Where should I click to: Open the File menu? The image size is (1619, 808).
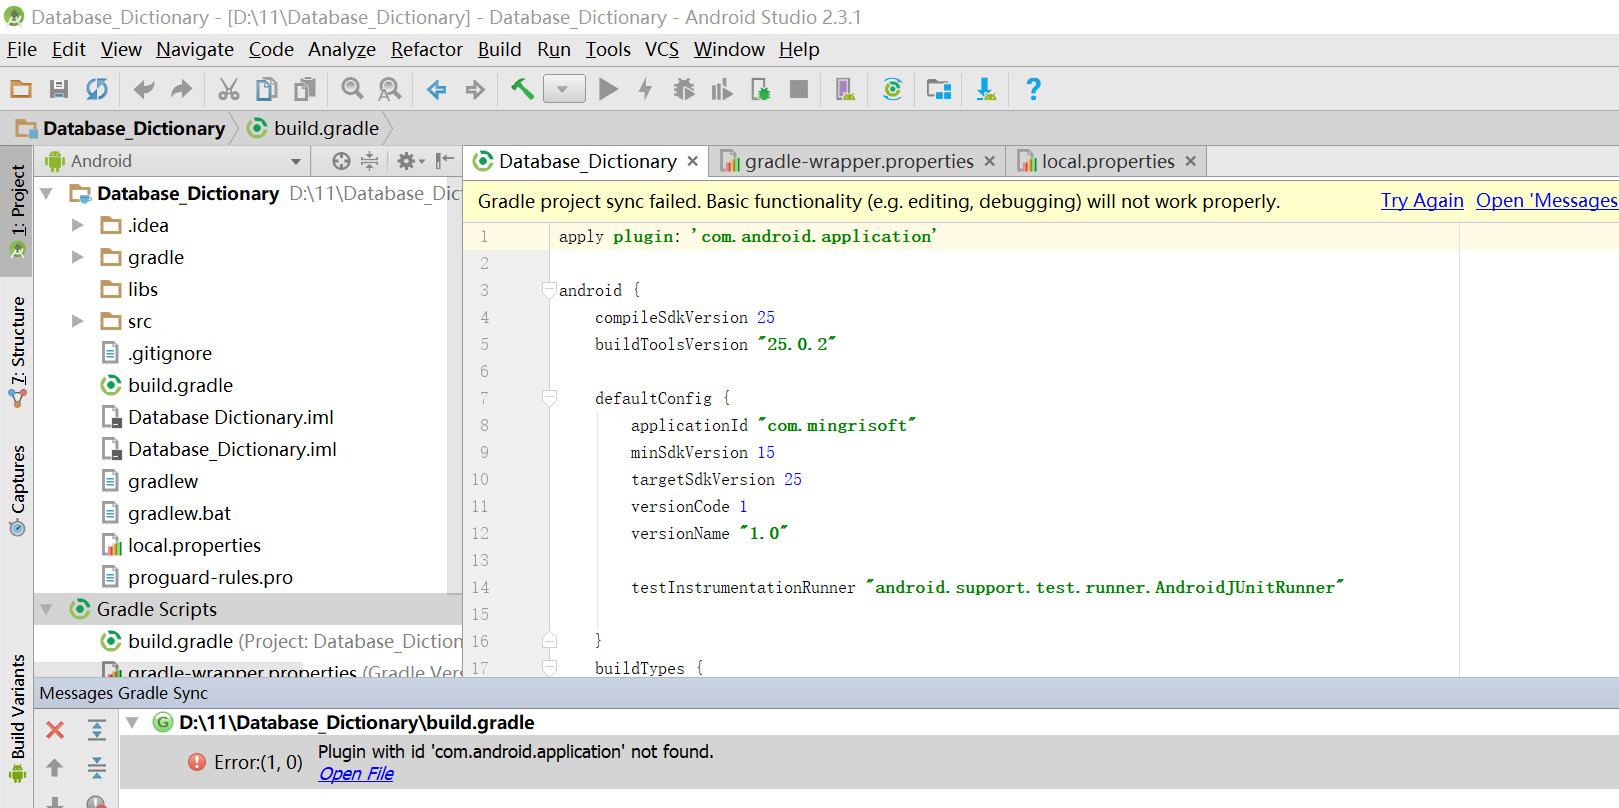coord(22,49)
